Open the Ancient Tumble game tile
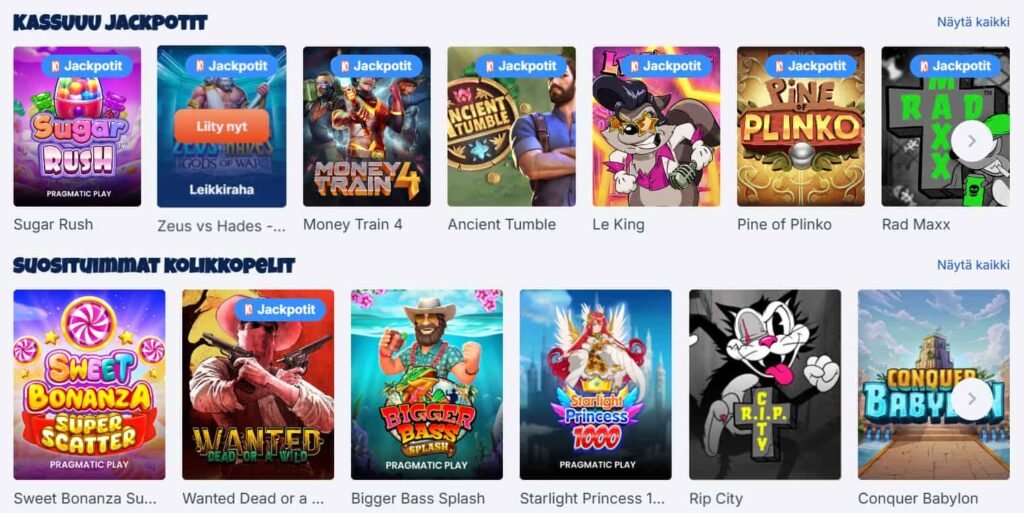1024x513 pixels. pos(511,126)
